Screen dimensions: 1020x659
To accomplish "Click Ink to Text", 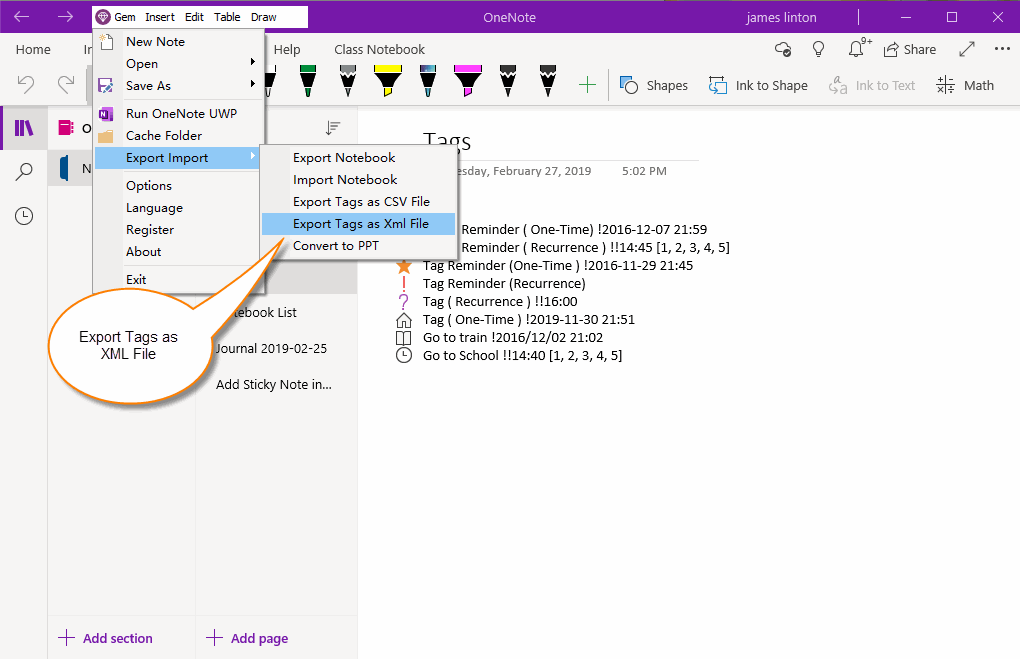I will (x=872, y=85).
